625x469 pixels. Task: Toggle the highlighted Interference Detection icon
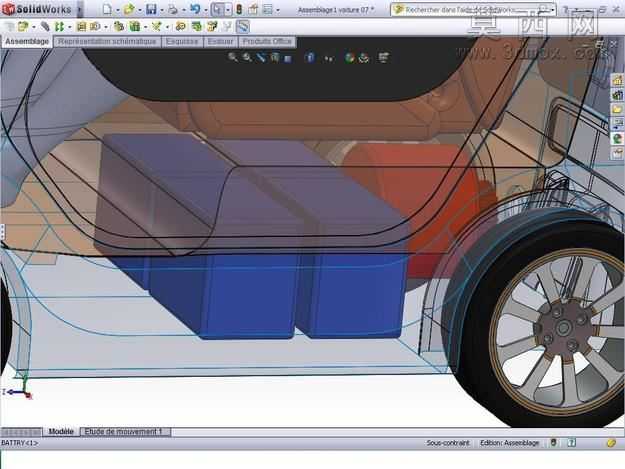[243, 27]
